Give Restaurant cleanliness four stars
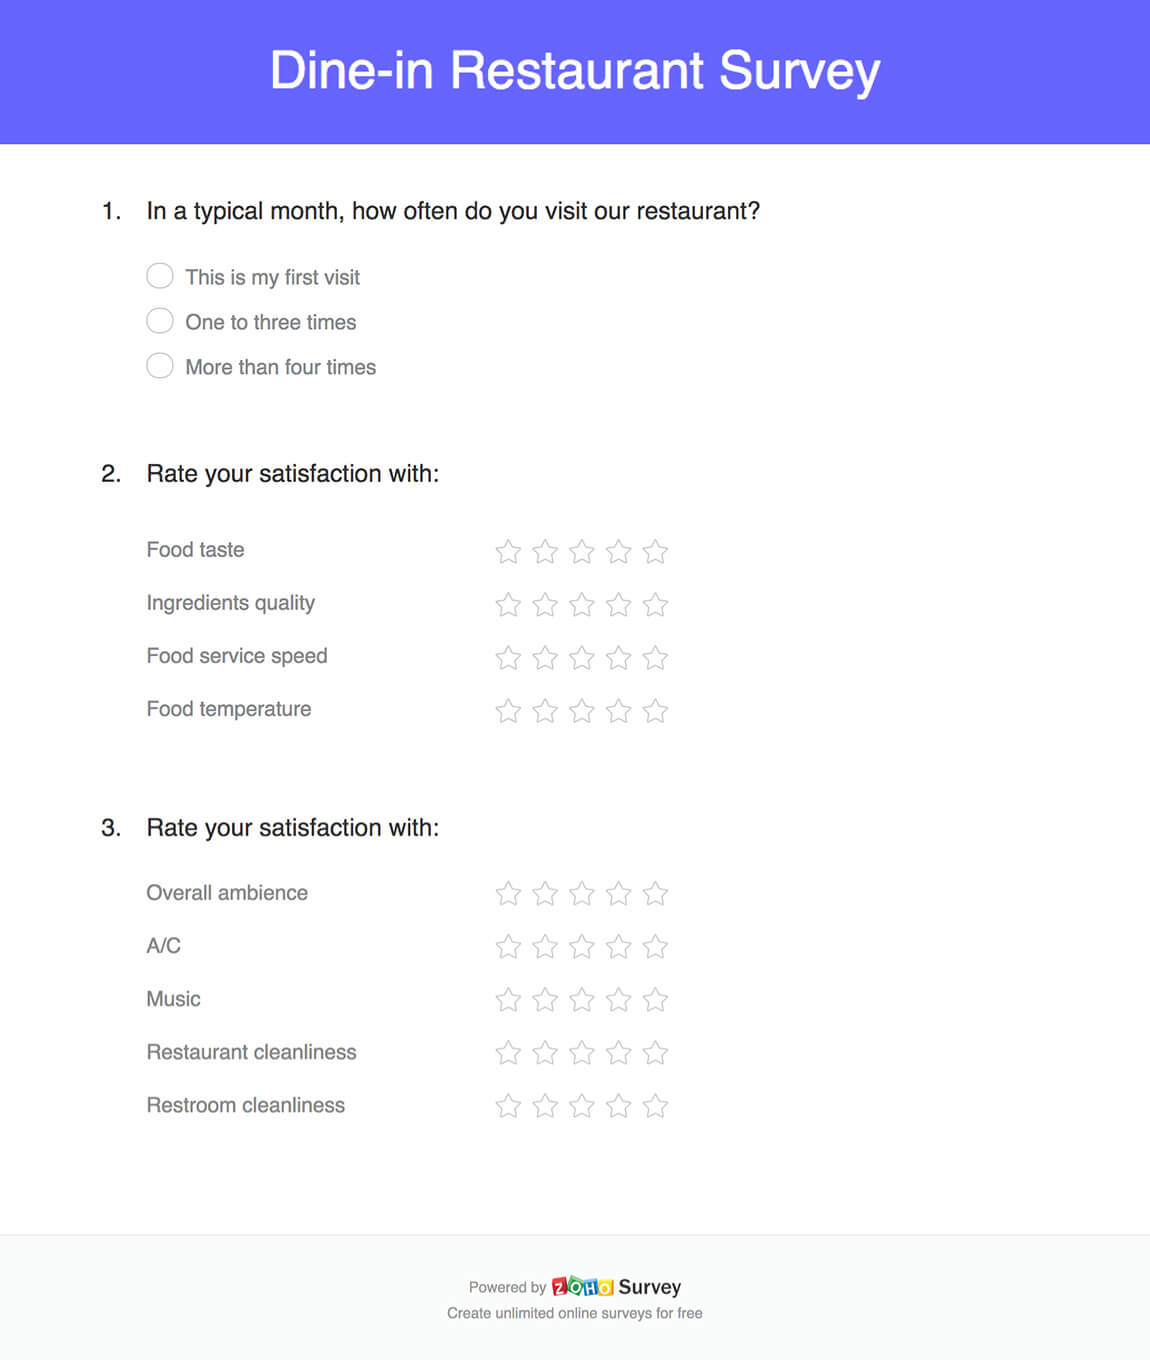 click(x=619, y=1052)
